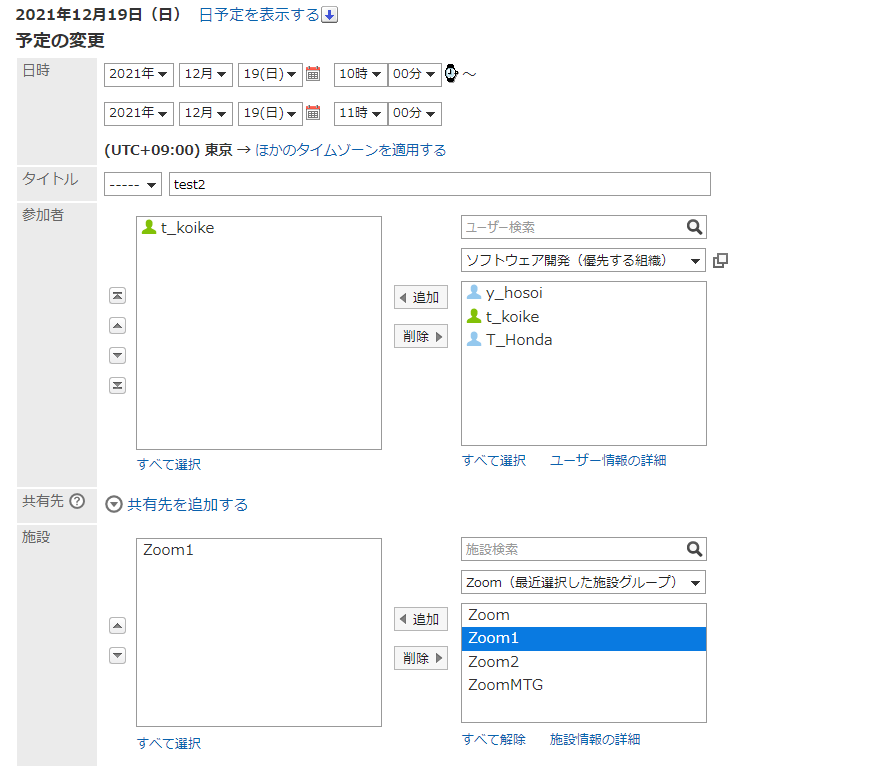Open the Zoom facility group dropdown
The height and width of the screenshot is (767, 873).
pos(583,582)
